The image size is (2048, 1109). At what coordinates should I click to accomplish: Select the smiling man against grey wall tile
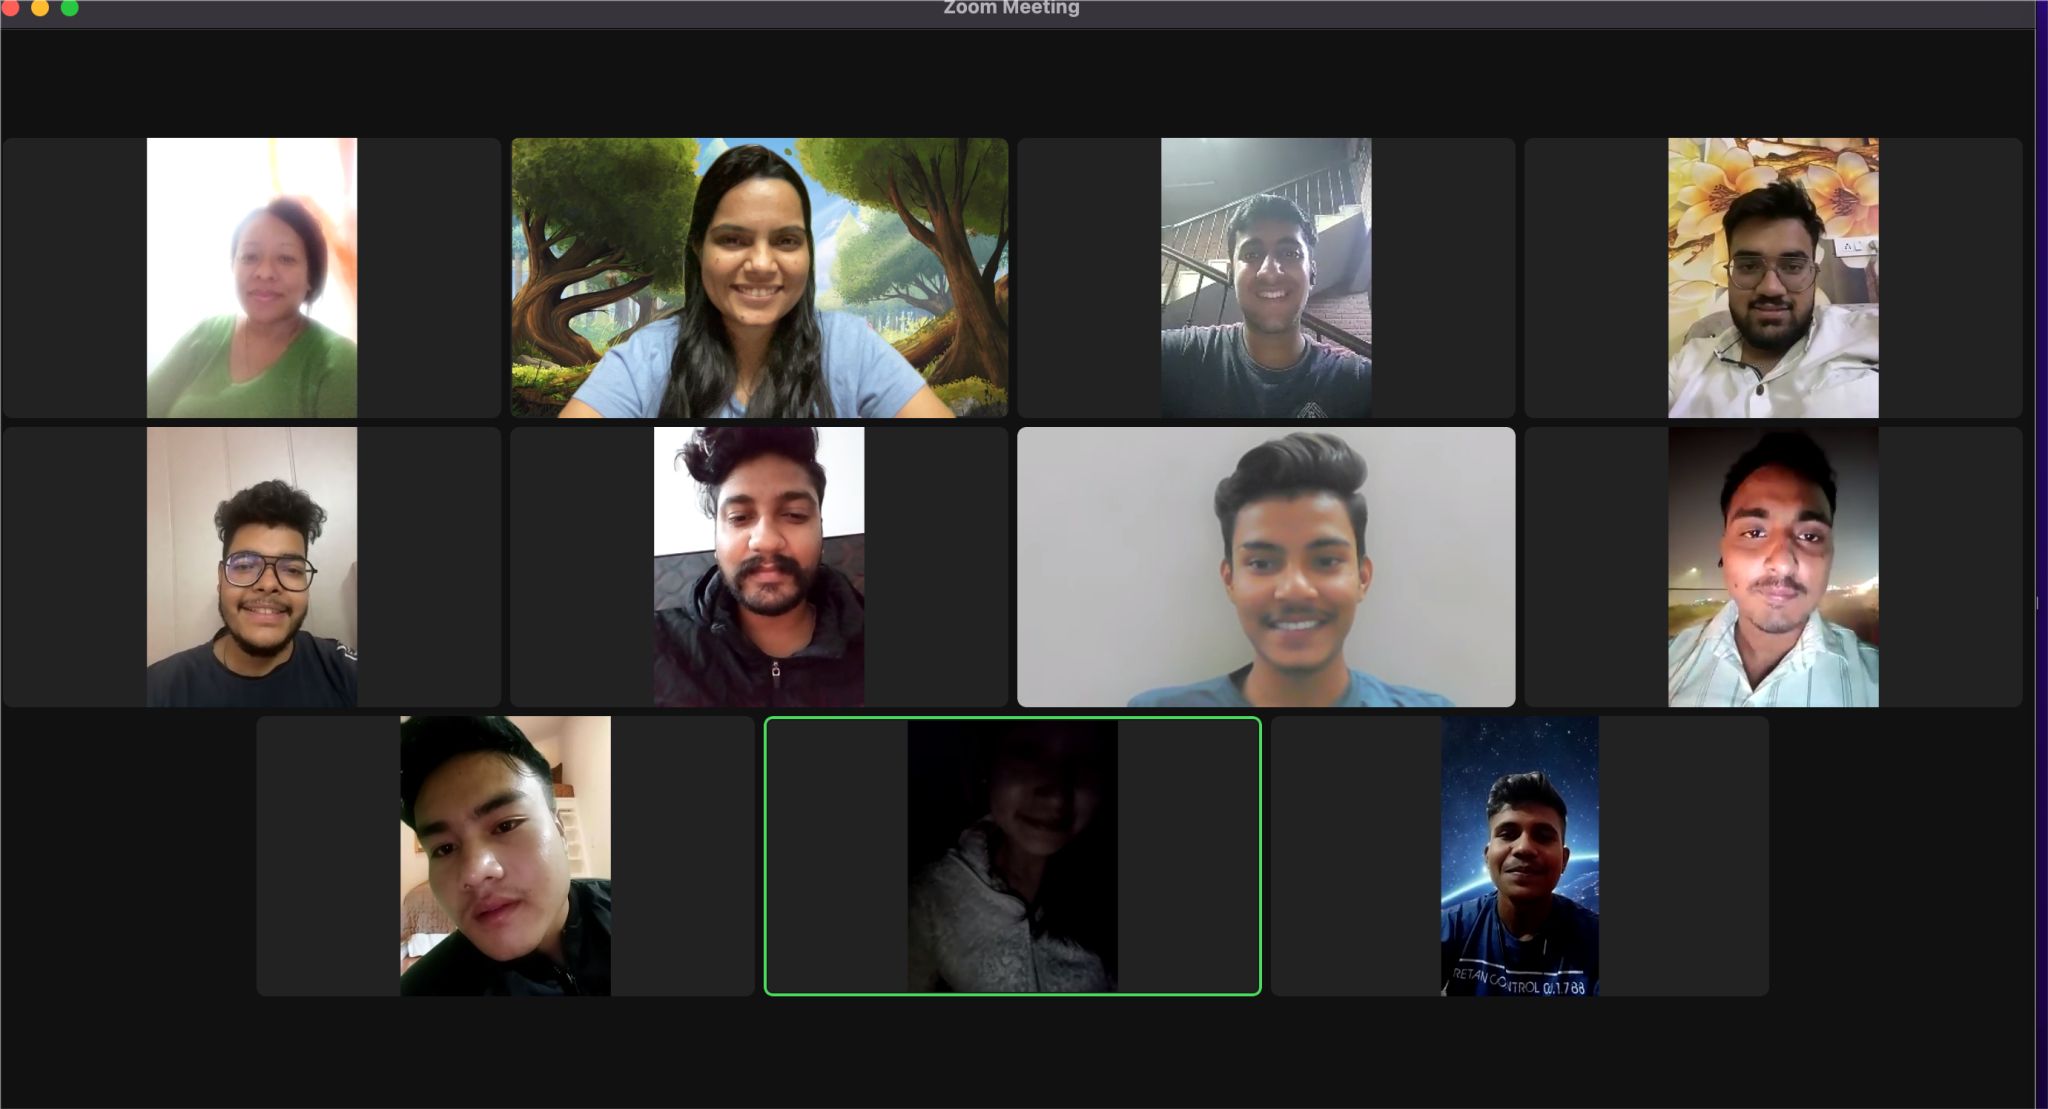[x=1266, y=567]
